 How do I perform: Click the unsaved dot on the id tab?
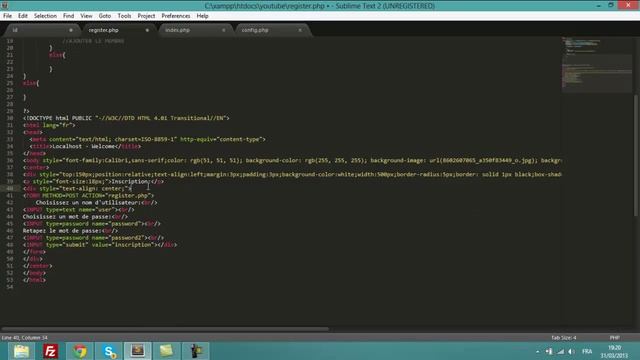click(x=71, y=30)
